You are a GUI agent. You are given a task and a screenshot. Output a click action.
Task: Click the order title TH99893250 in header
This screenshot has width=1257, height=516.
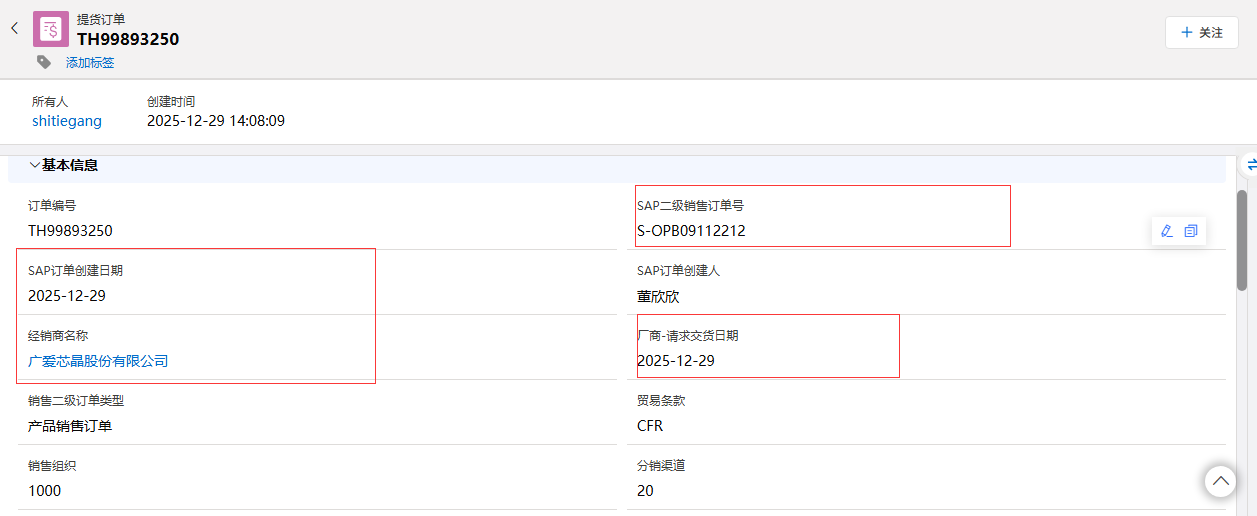tap(128, 39)
